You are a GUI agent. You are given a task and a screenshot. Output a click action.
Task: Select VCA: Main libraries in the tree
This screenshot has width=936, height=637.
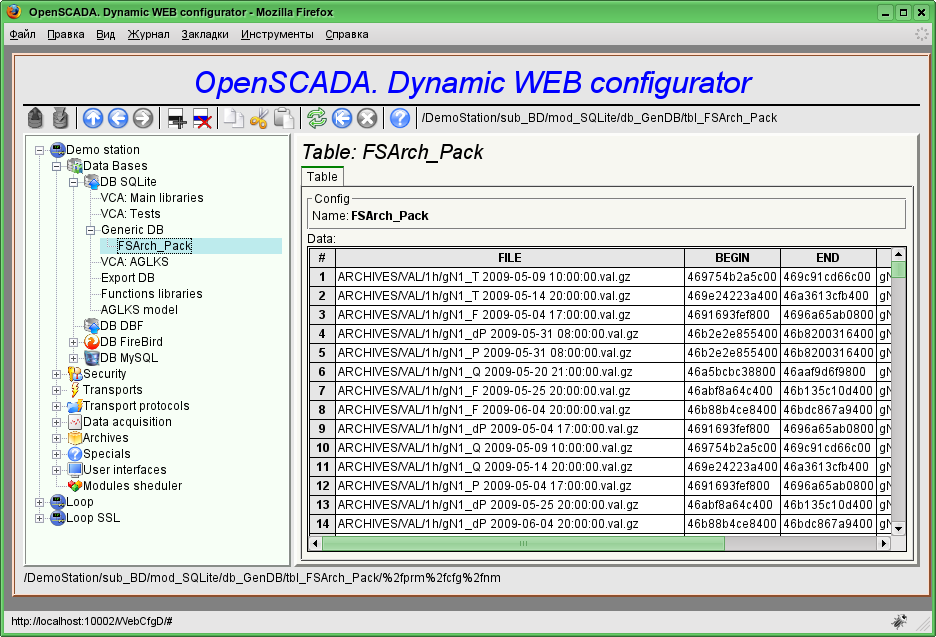pyautogui.click(x=152, y=198)
